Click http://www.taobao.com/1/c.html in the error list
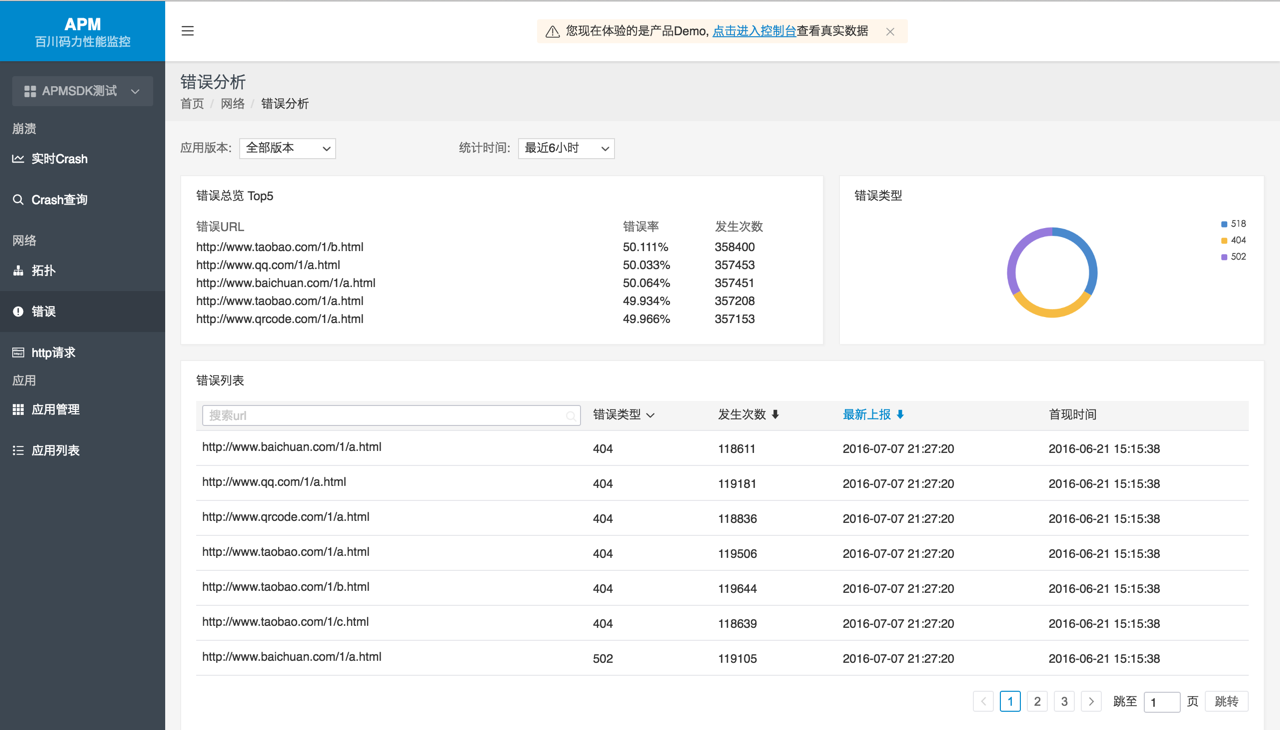1280x730 pixels. [286, 622]
